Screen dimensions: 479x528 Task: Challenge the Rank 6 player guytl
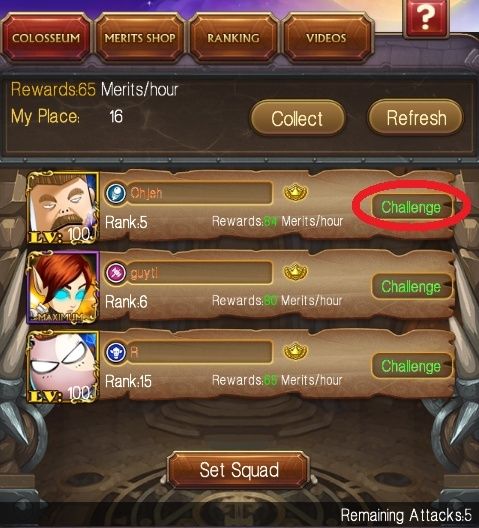pos(411,287)
